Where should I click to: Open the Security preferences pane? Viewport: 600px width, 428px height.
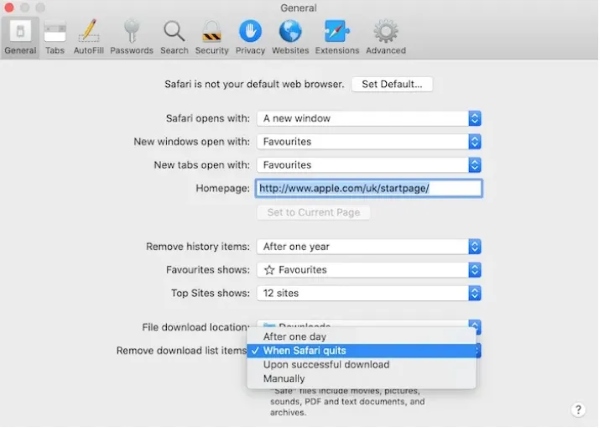211,37
